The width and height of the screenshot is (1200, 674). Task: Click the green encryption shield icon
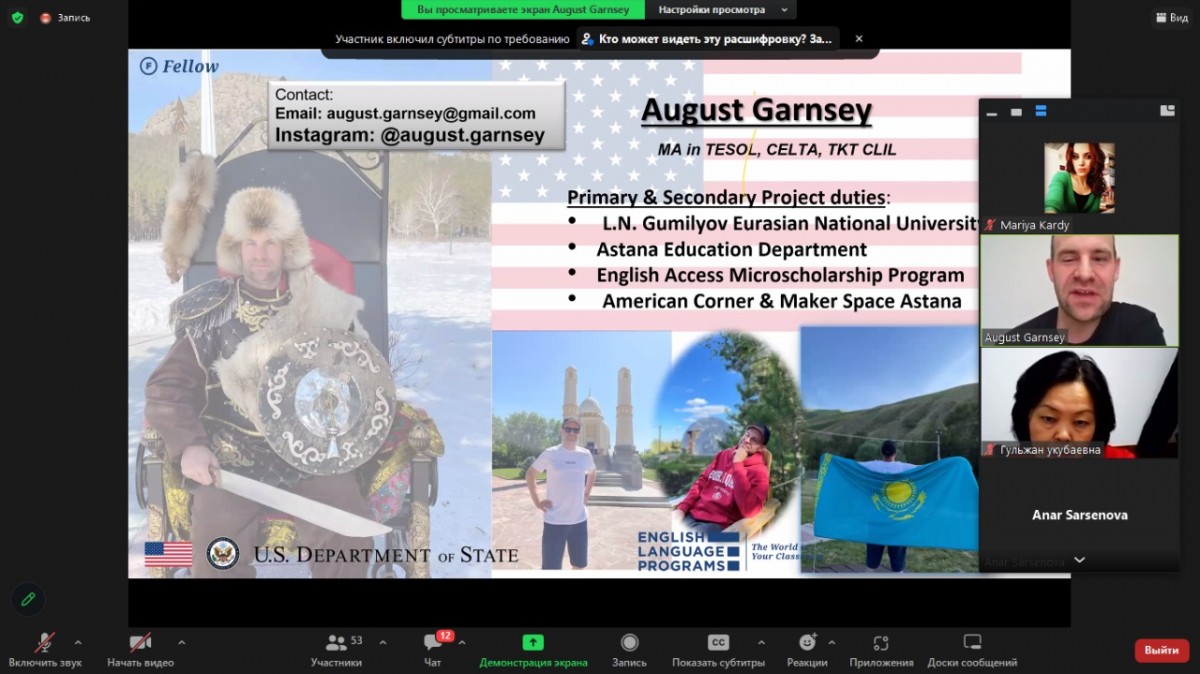17,17
